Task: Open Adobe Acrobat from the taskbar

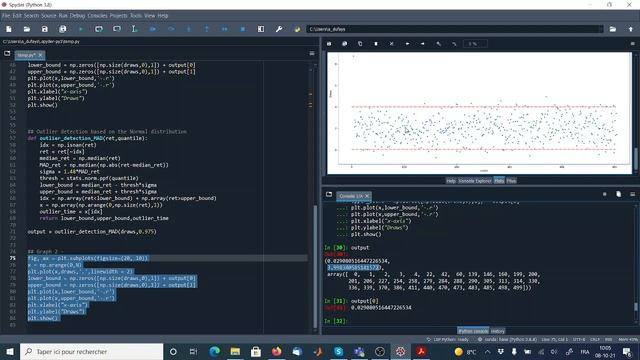Action: (x=421, y=351)
